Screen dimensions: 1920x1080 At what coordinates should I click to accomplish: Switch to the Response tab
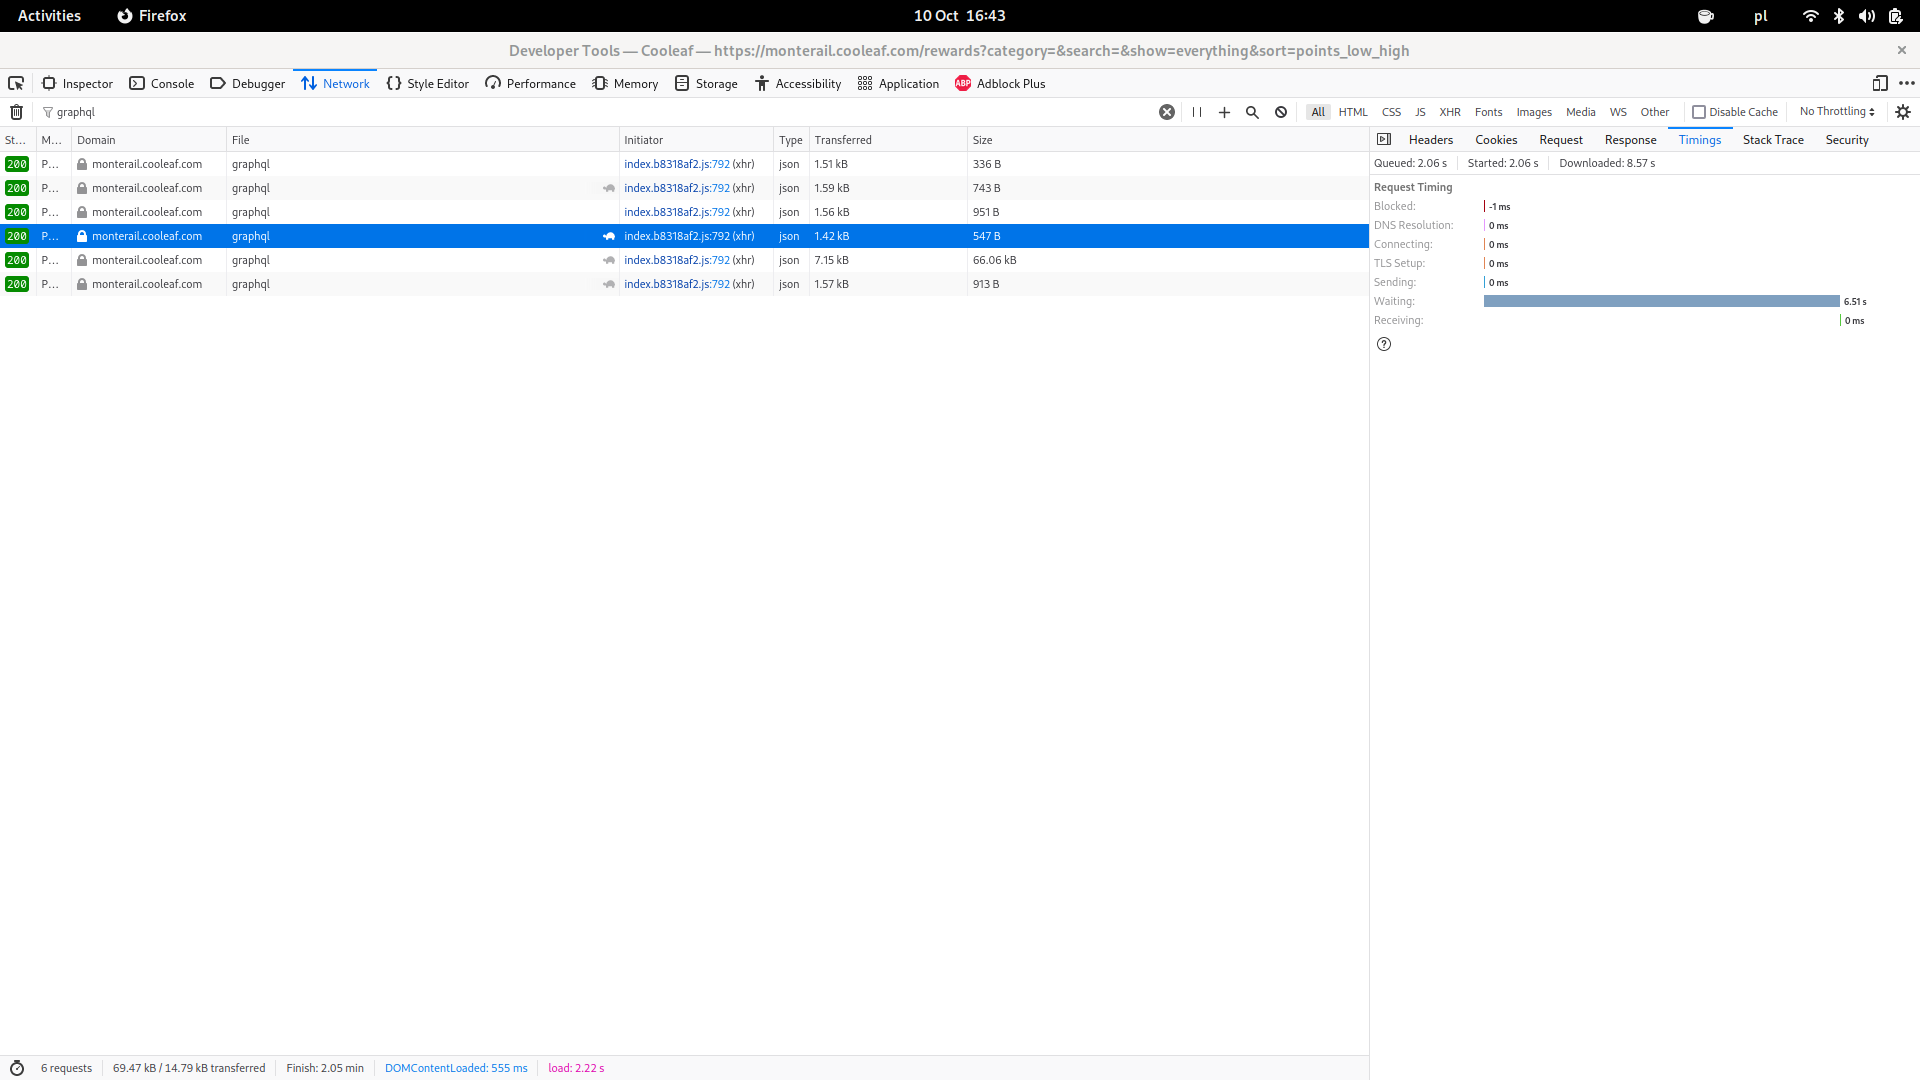click(x=1630, y=140)
